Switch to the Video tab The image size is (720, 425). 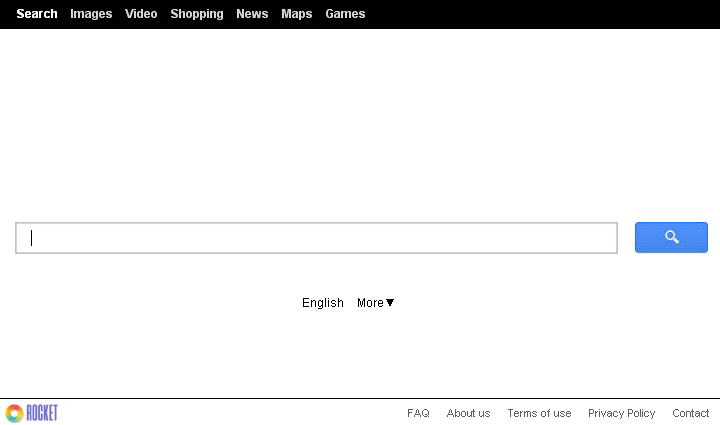click(141, 14)
